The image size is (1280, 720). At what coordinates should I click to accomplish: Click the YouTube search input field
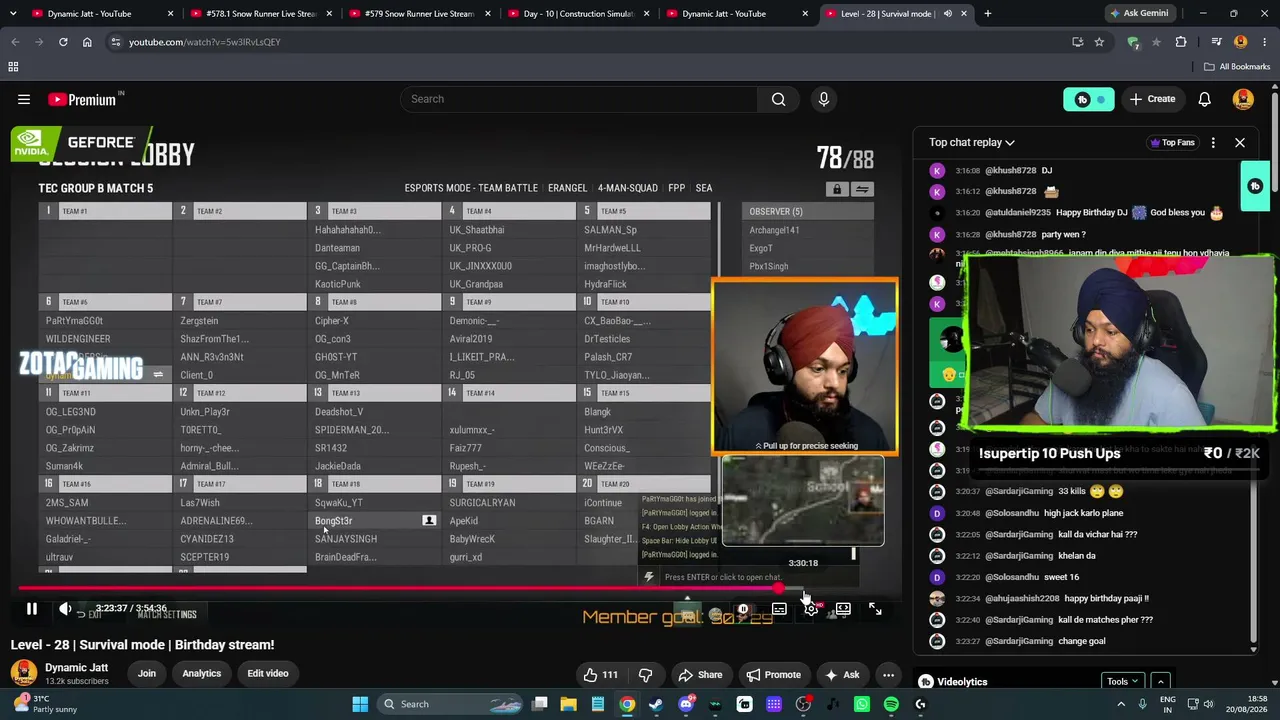(579, 99)
